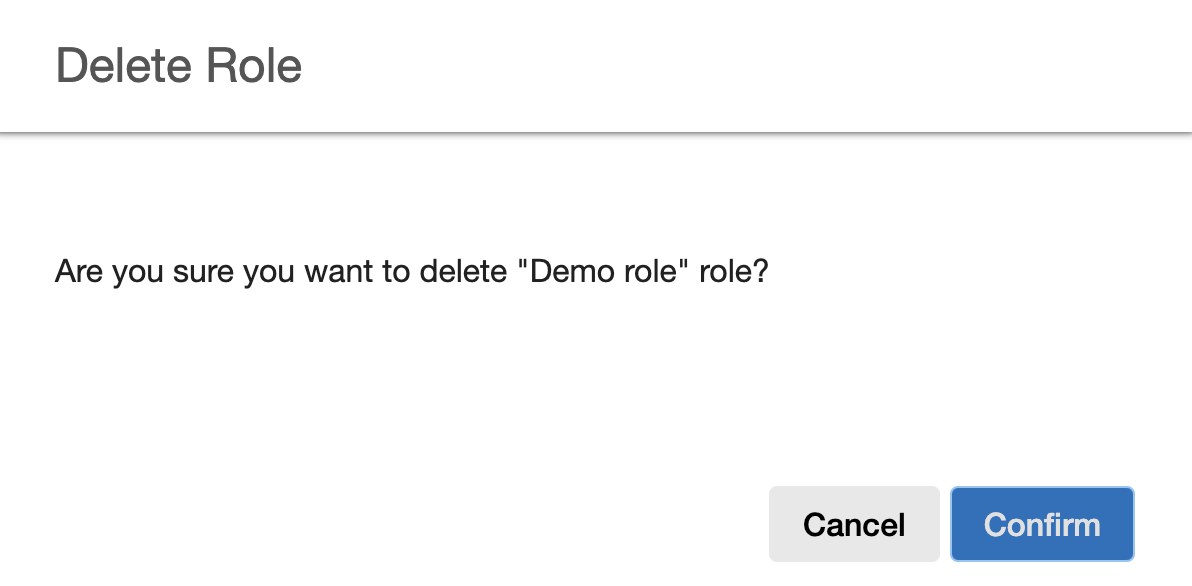Dismiss the dialog using Cancel
The image size is (1192, 586).
pos(853,524)
